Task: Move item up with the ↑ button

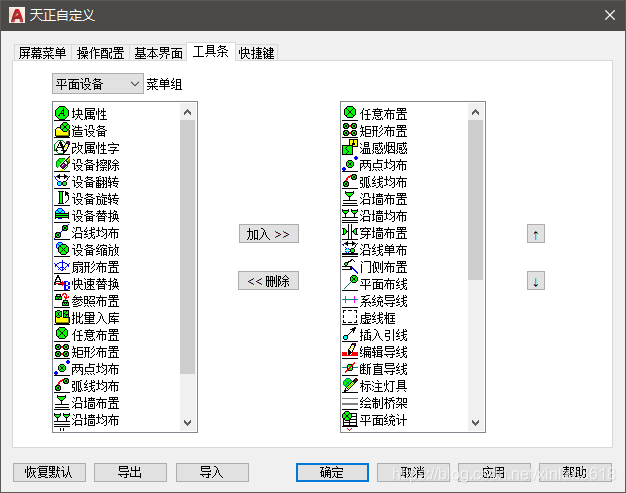Action: coord(536,234)
